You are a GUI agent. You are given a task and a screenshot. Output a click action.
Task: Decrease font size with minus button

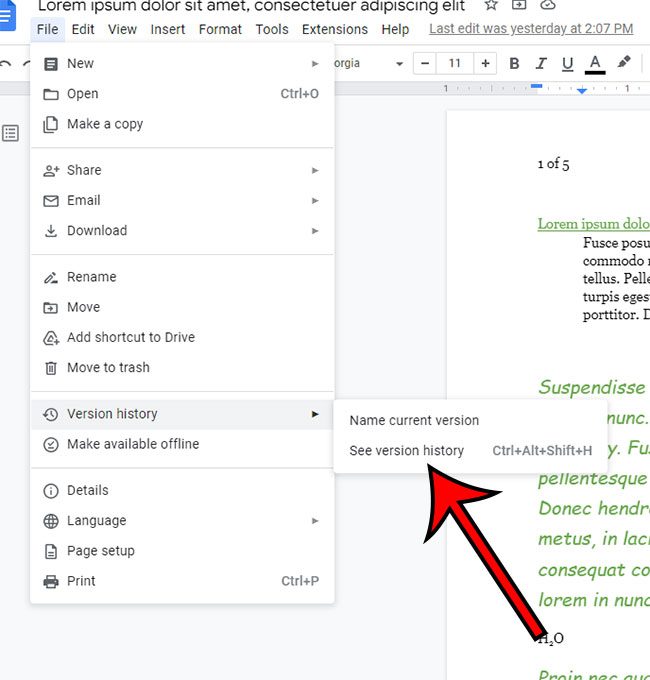pos(425,64)
